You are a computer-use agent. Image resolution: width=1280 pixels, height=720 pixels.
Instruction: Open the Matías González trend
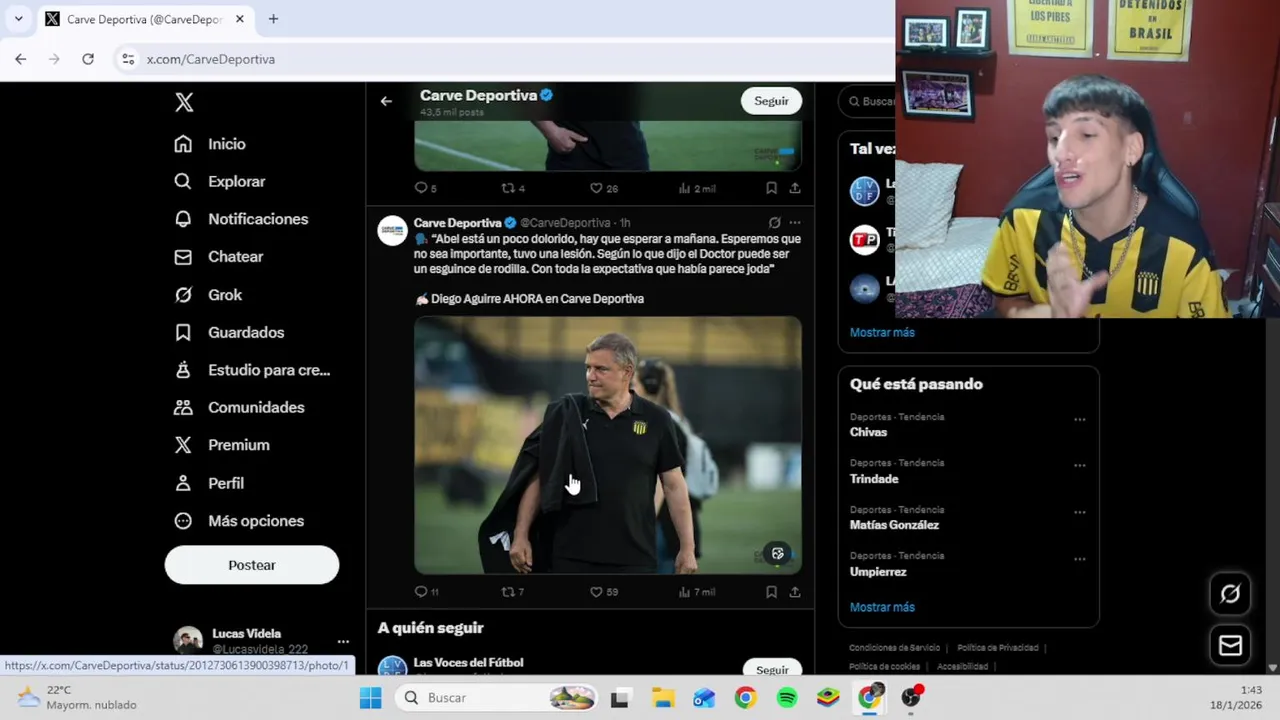894,525
